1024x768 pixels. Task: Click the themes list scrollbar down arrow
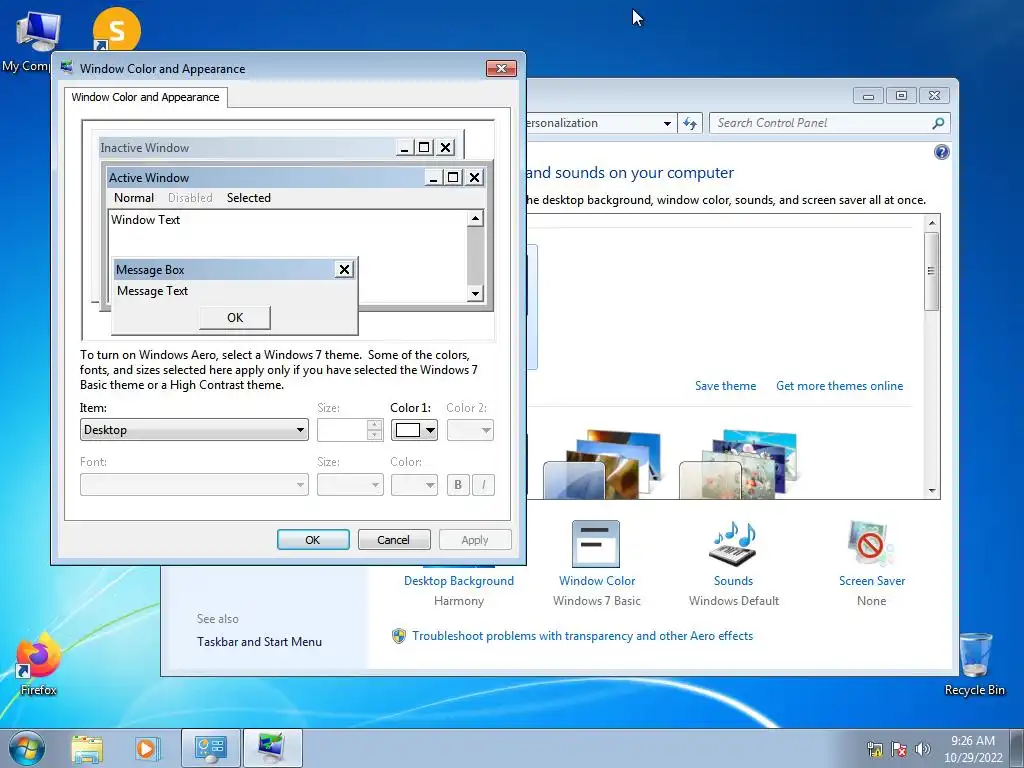pos(932,491)
